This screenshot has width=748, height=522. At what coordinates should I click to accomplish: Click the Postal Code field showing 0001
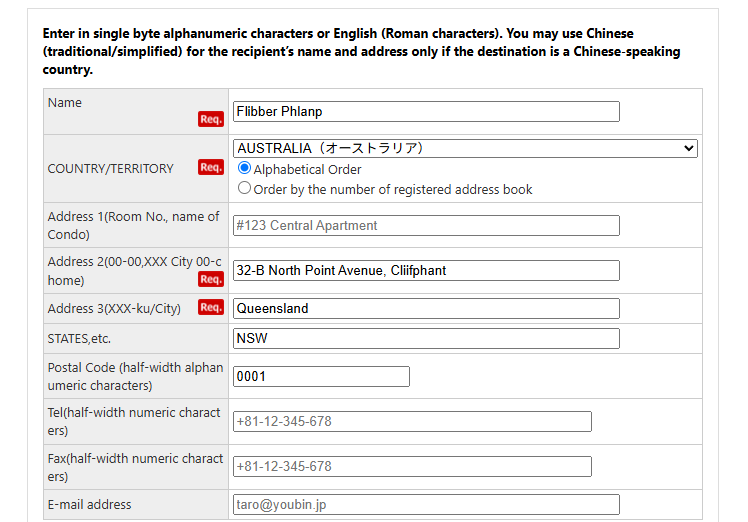321,377
